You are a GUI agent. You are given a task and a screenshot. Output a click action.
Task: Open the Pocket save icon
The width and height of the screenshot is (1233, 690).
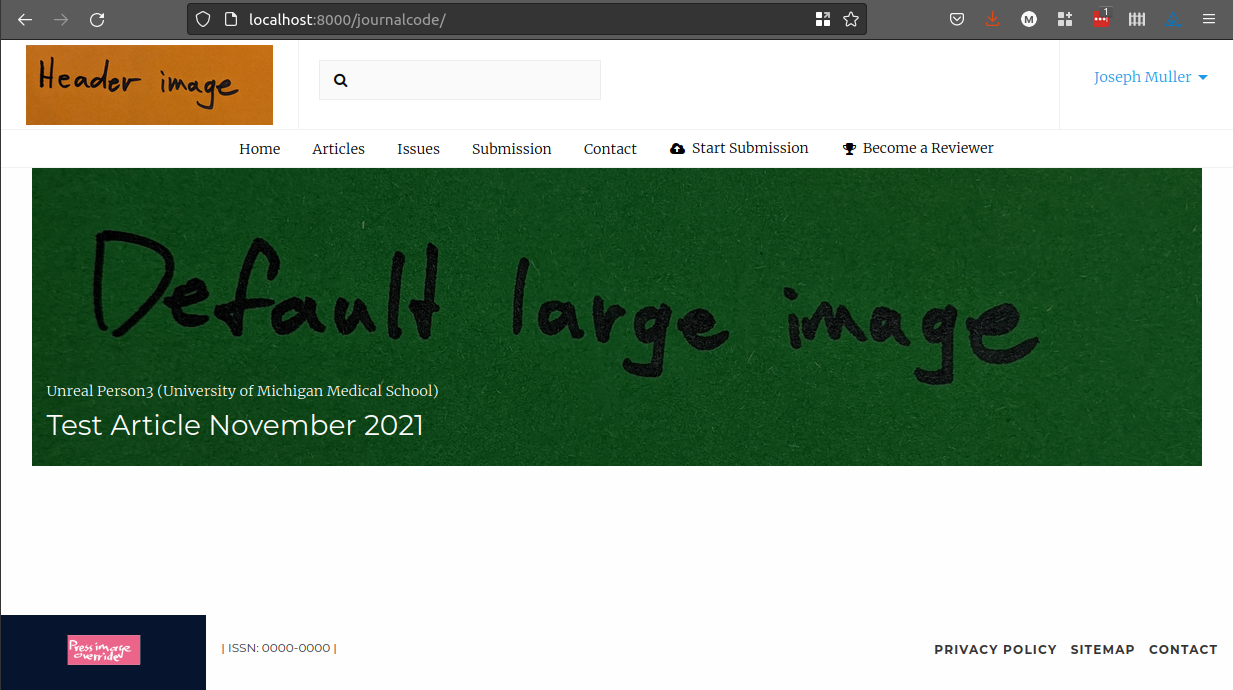pyautogui.click(x=957, y=19)
